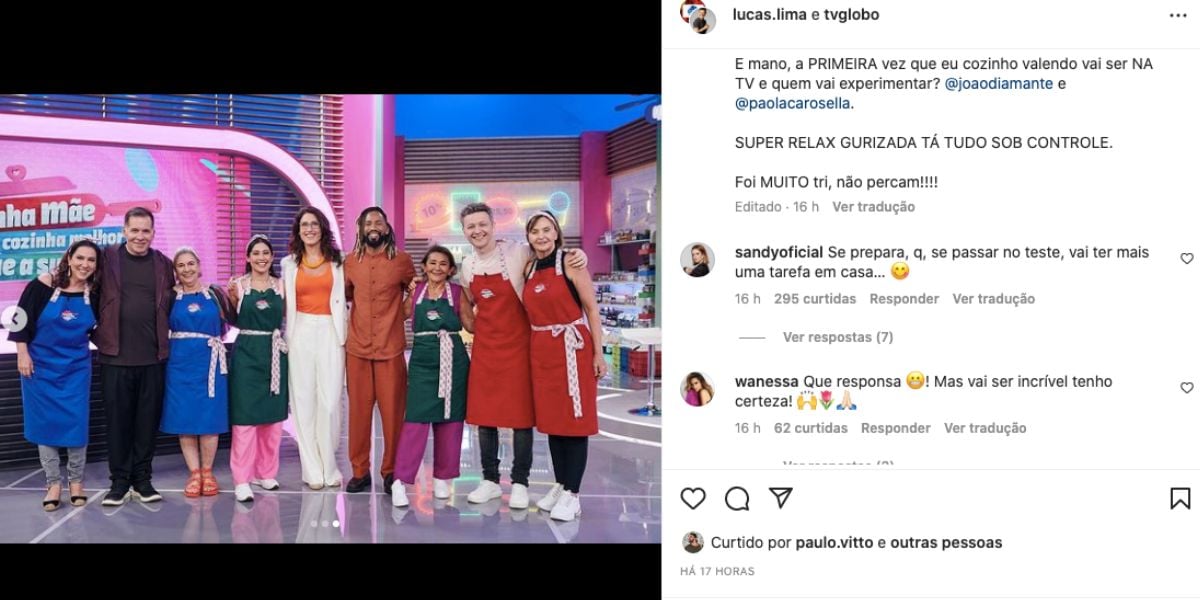Select the carousel pagination dots

click(x=324, y=523)
